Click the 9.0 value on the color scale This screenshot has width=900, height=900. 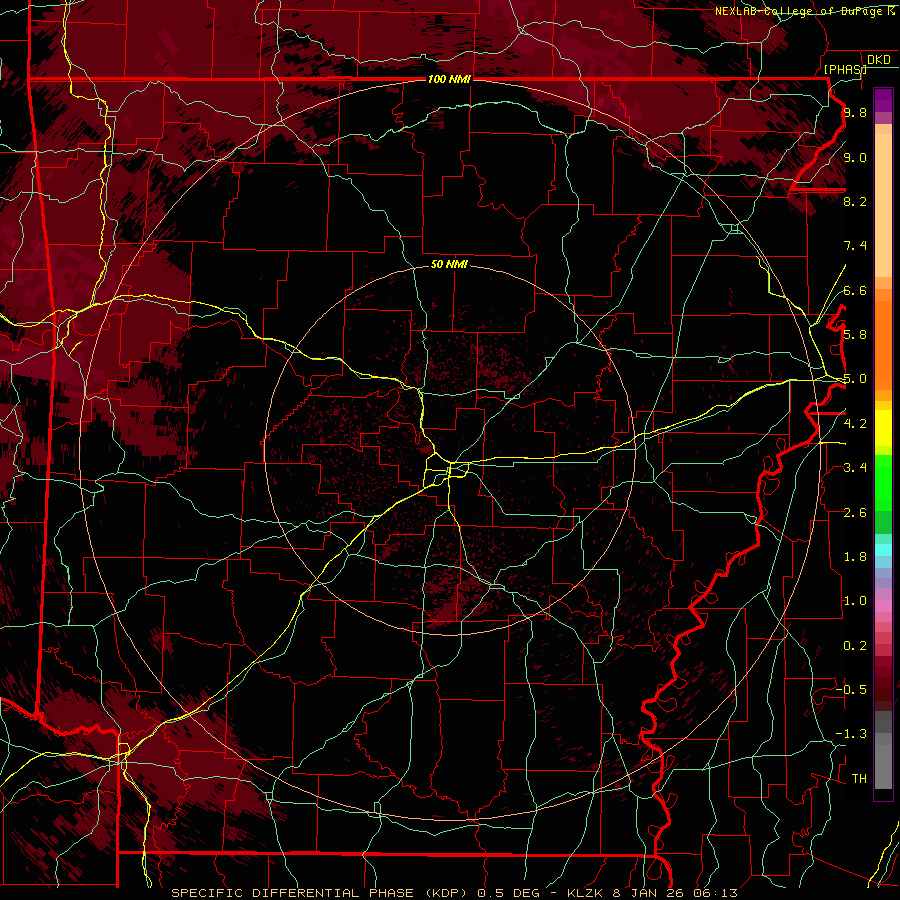coord(855,157)
